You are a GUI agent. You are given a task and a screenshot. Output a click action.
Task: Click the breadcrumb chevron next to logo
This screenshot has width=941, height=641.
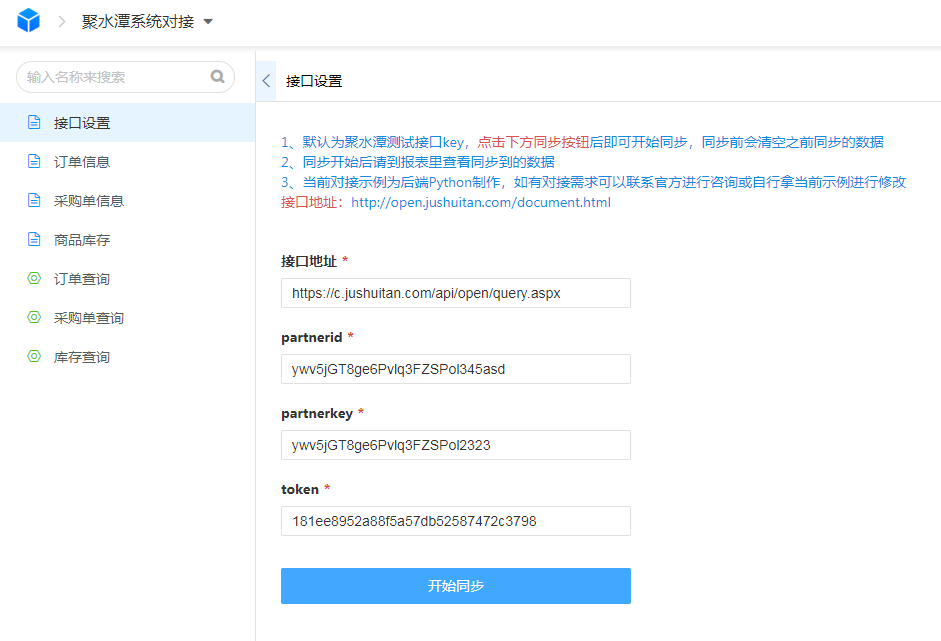(x=62, y=22)
